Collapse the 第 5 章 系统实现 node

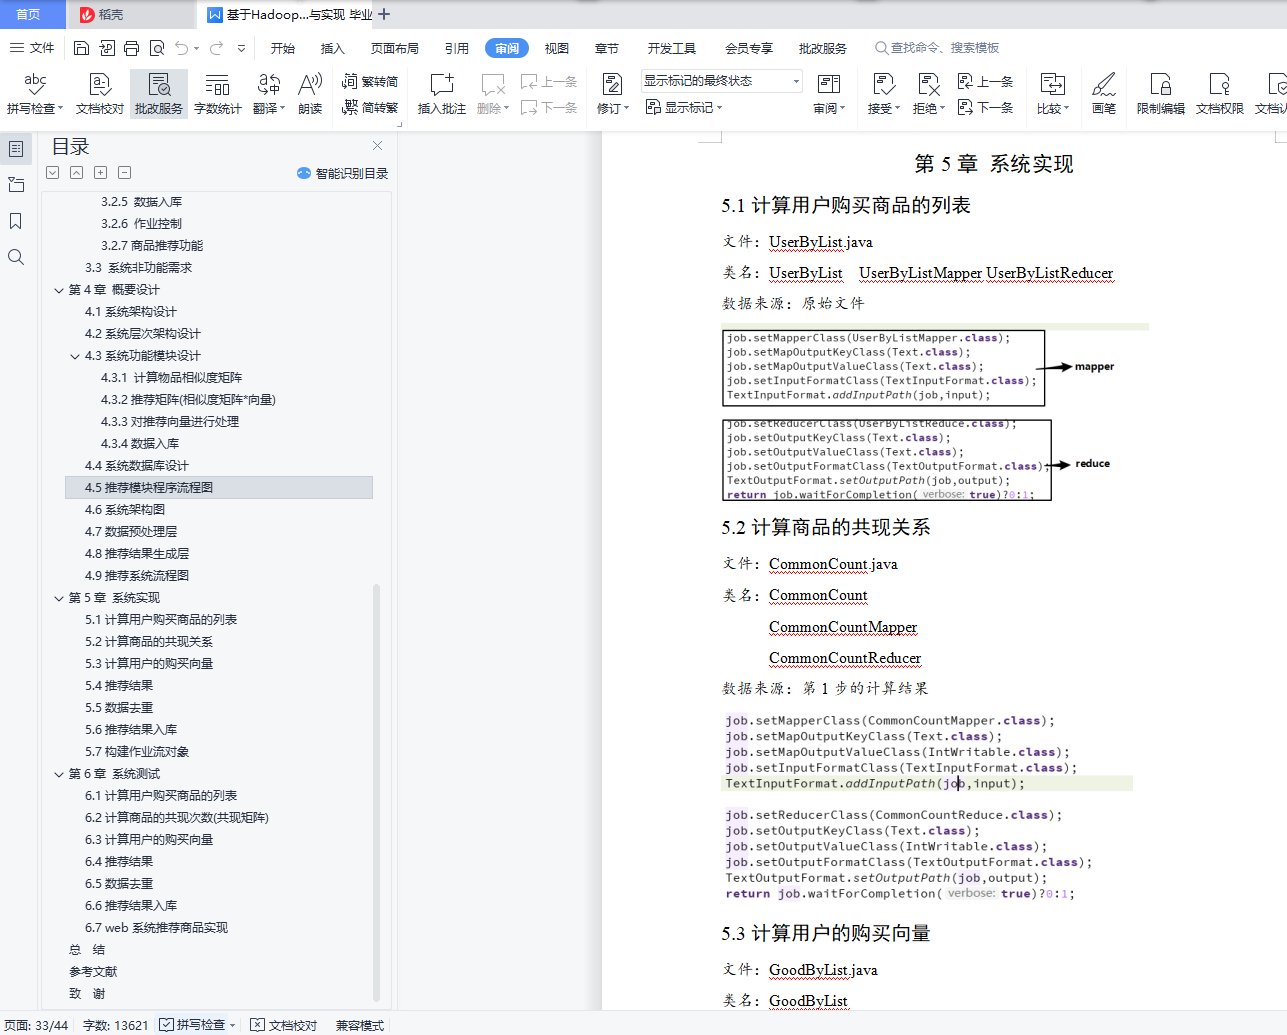(59, 598)
